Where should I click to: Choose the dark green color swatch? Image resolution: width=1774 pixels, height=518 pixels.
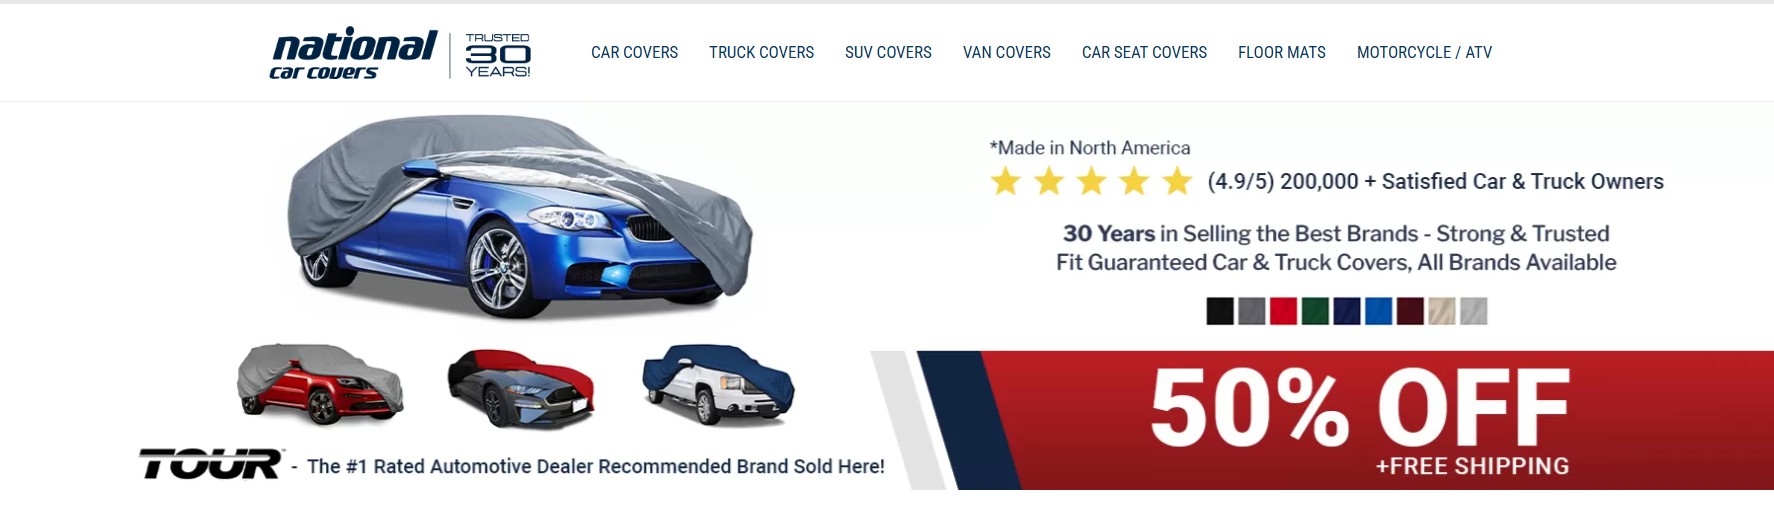coord(1315,311)
